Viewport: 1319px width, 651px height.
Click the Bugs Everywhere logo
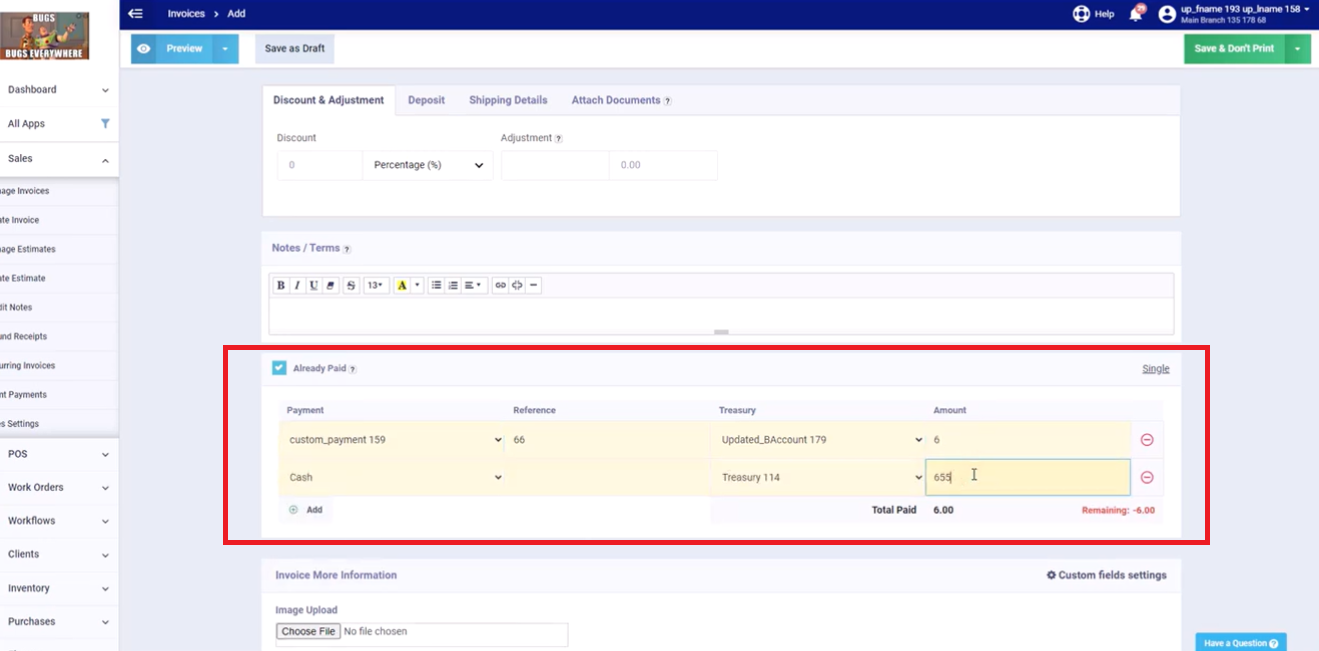[x=44, y=36]
